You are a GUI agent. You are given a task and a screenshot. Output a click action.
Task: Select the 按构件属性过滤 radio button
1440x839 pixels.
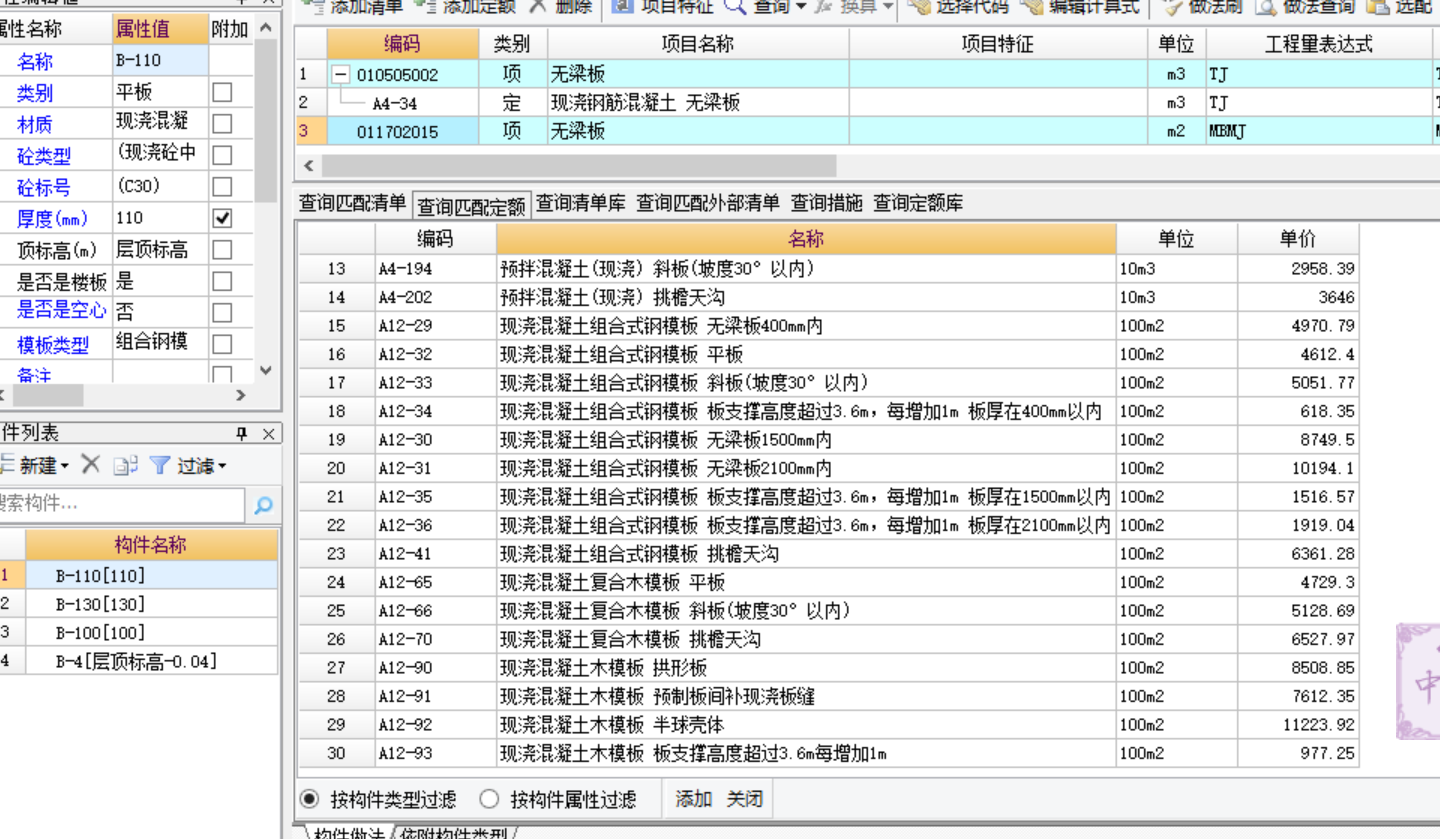489,799
